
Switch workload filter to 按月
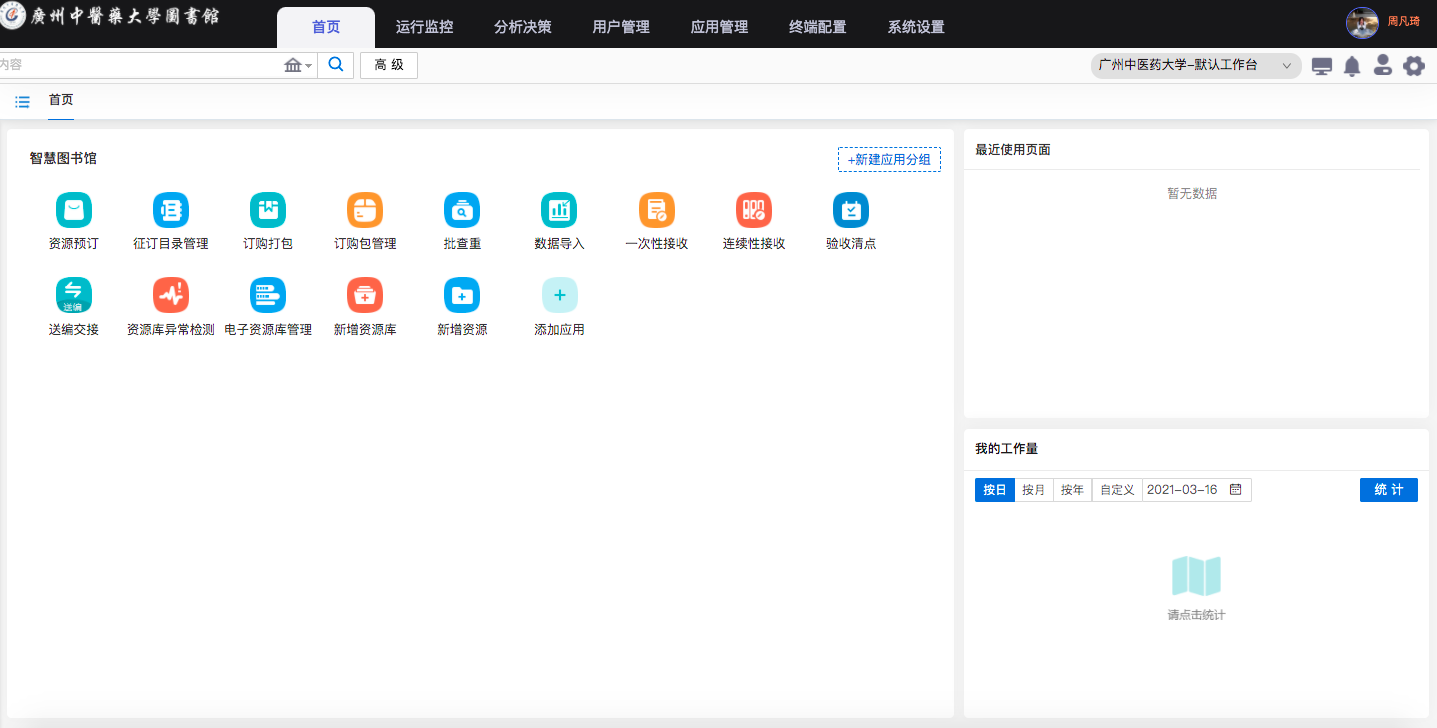[x=1033, y=490]
